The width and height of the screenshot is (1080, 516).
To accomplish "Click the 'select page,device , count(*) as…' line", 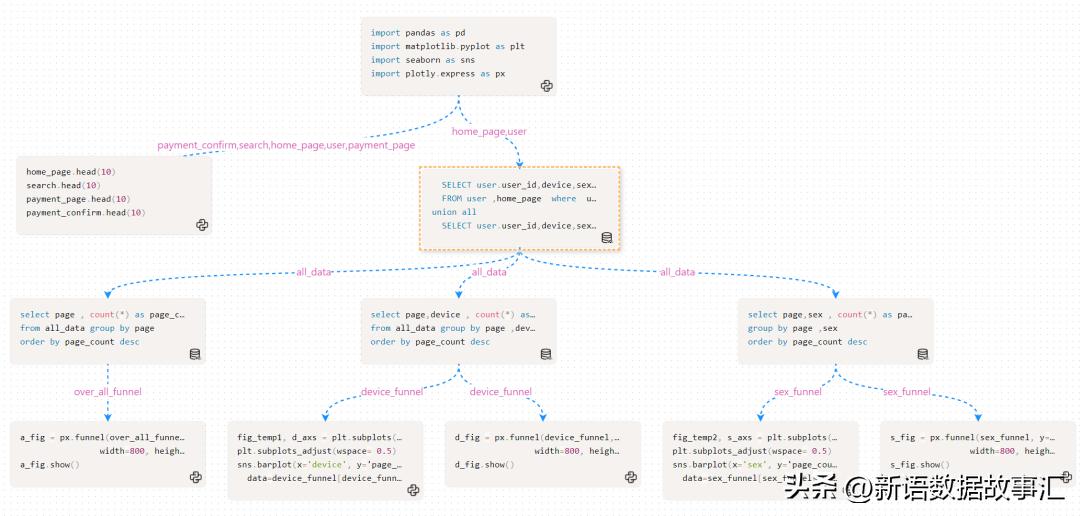I will 453,315.
